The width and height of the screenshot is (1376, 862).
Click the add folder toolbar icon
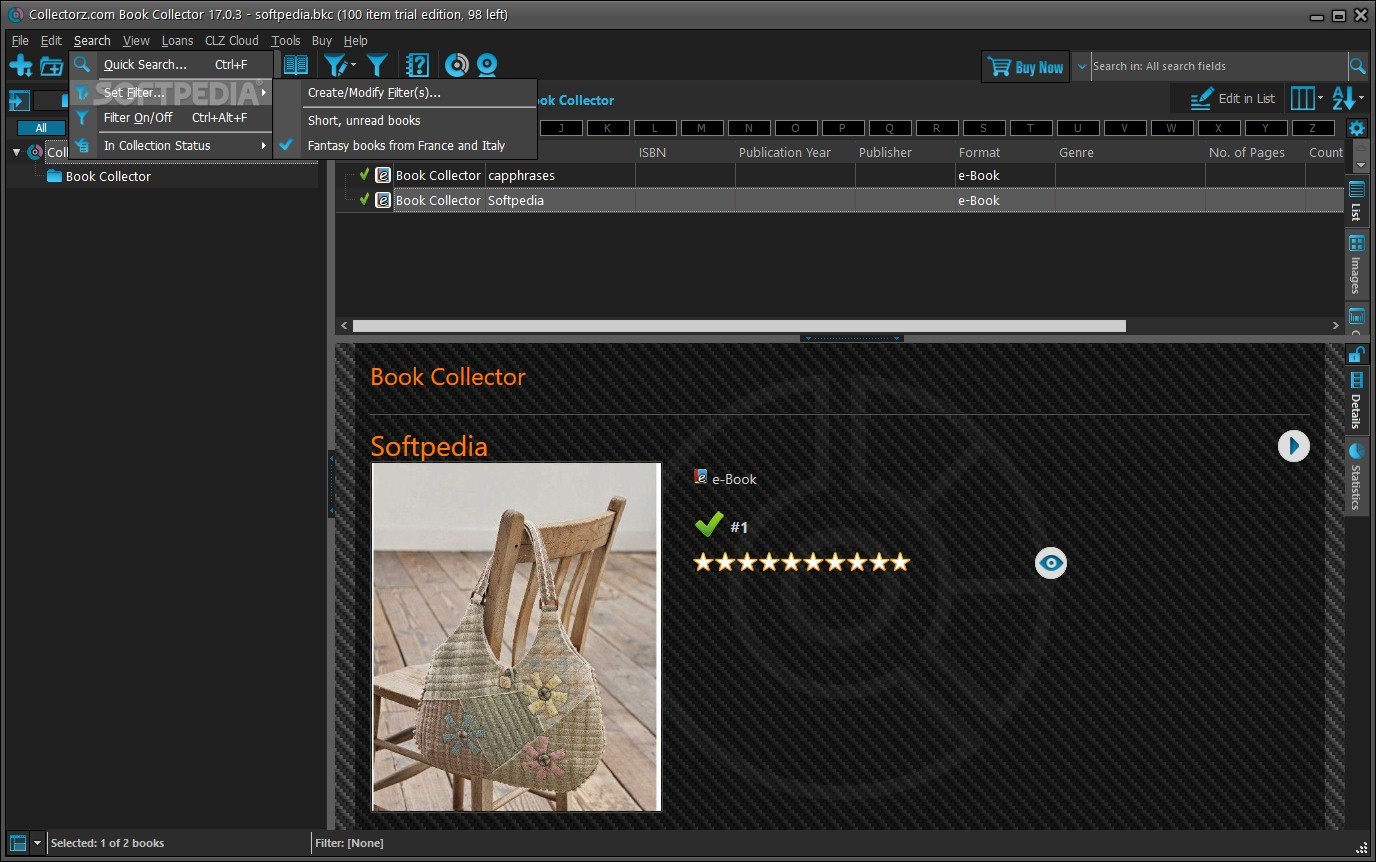pos(51,67)
